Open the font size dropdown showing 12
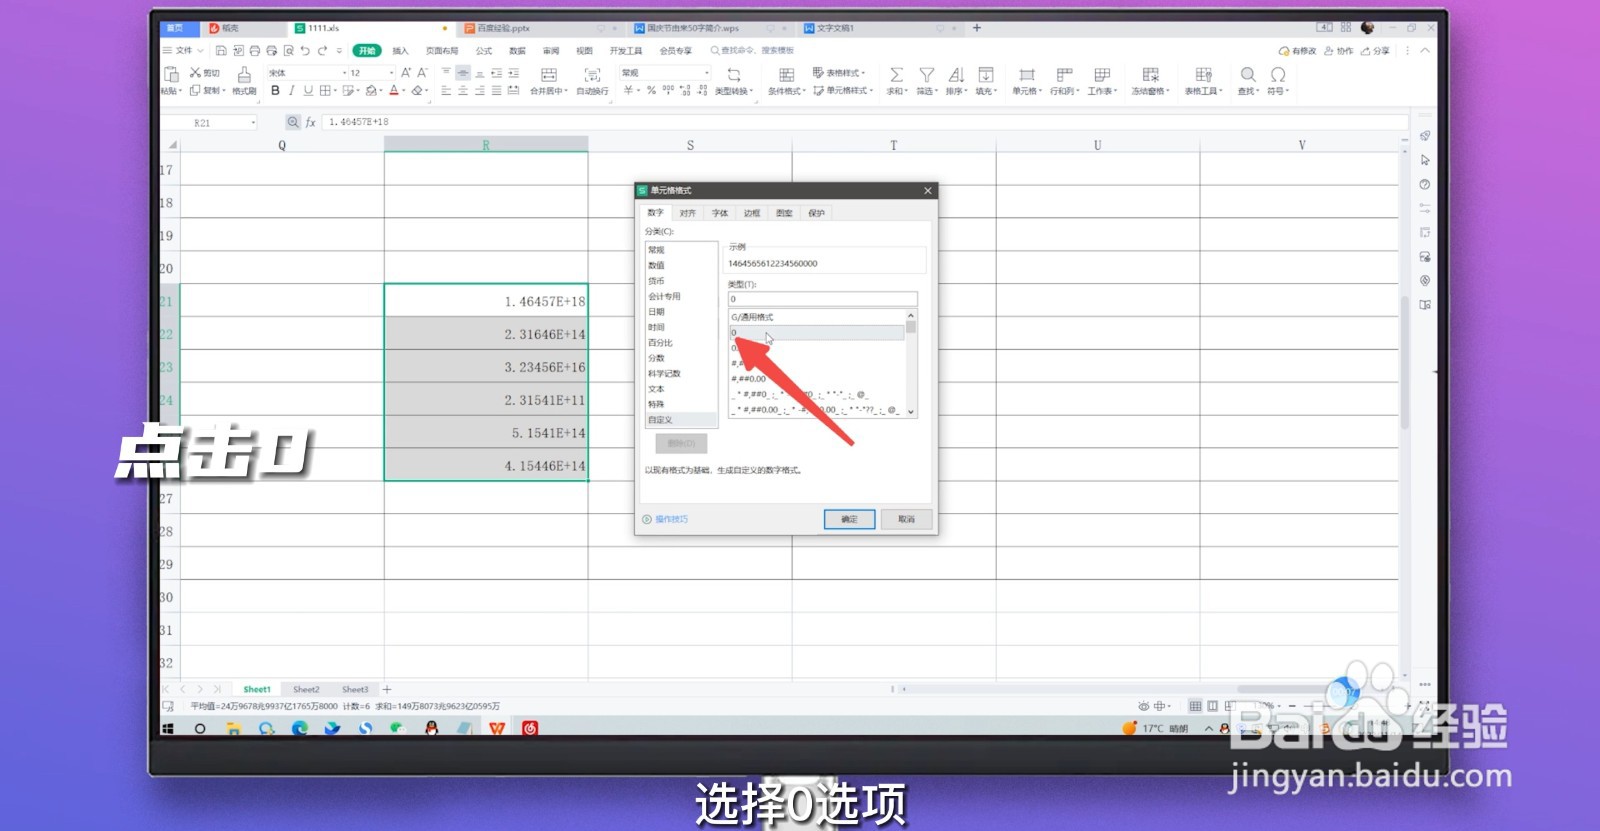The height and width of the screenshot is (831, 1600). tap(391, 73)
